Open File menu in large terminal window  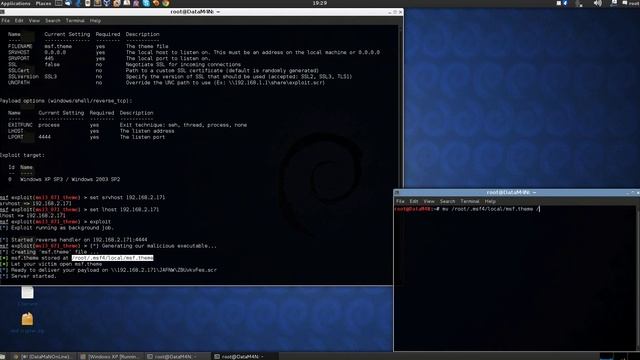(x=6, y=20)
